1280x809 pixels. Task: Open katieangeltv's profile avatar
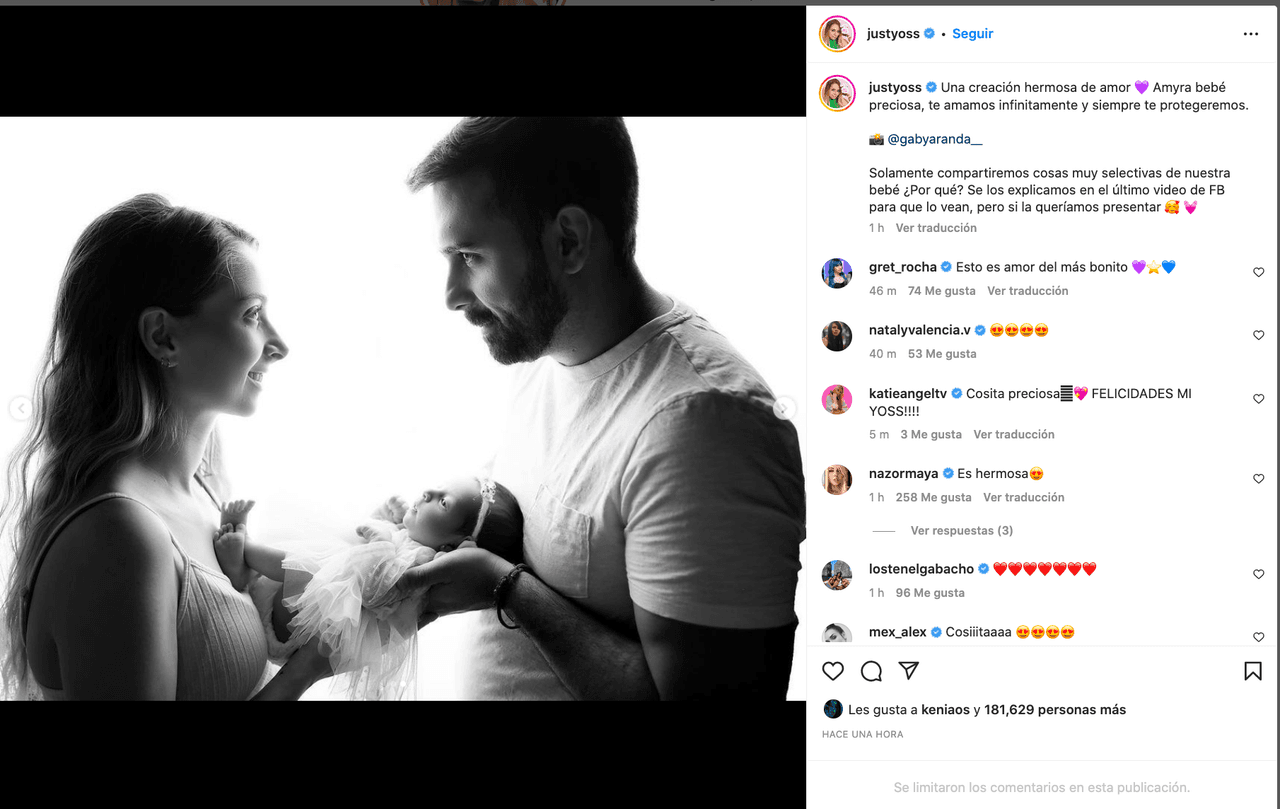837,400
